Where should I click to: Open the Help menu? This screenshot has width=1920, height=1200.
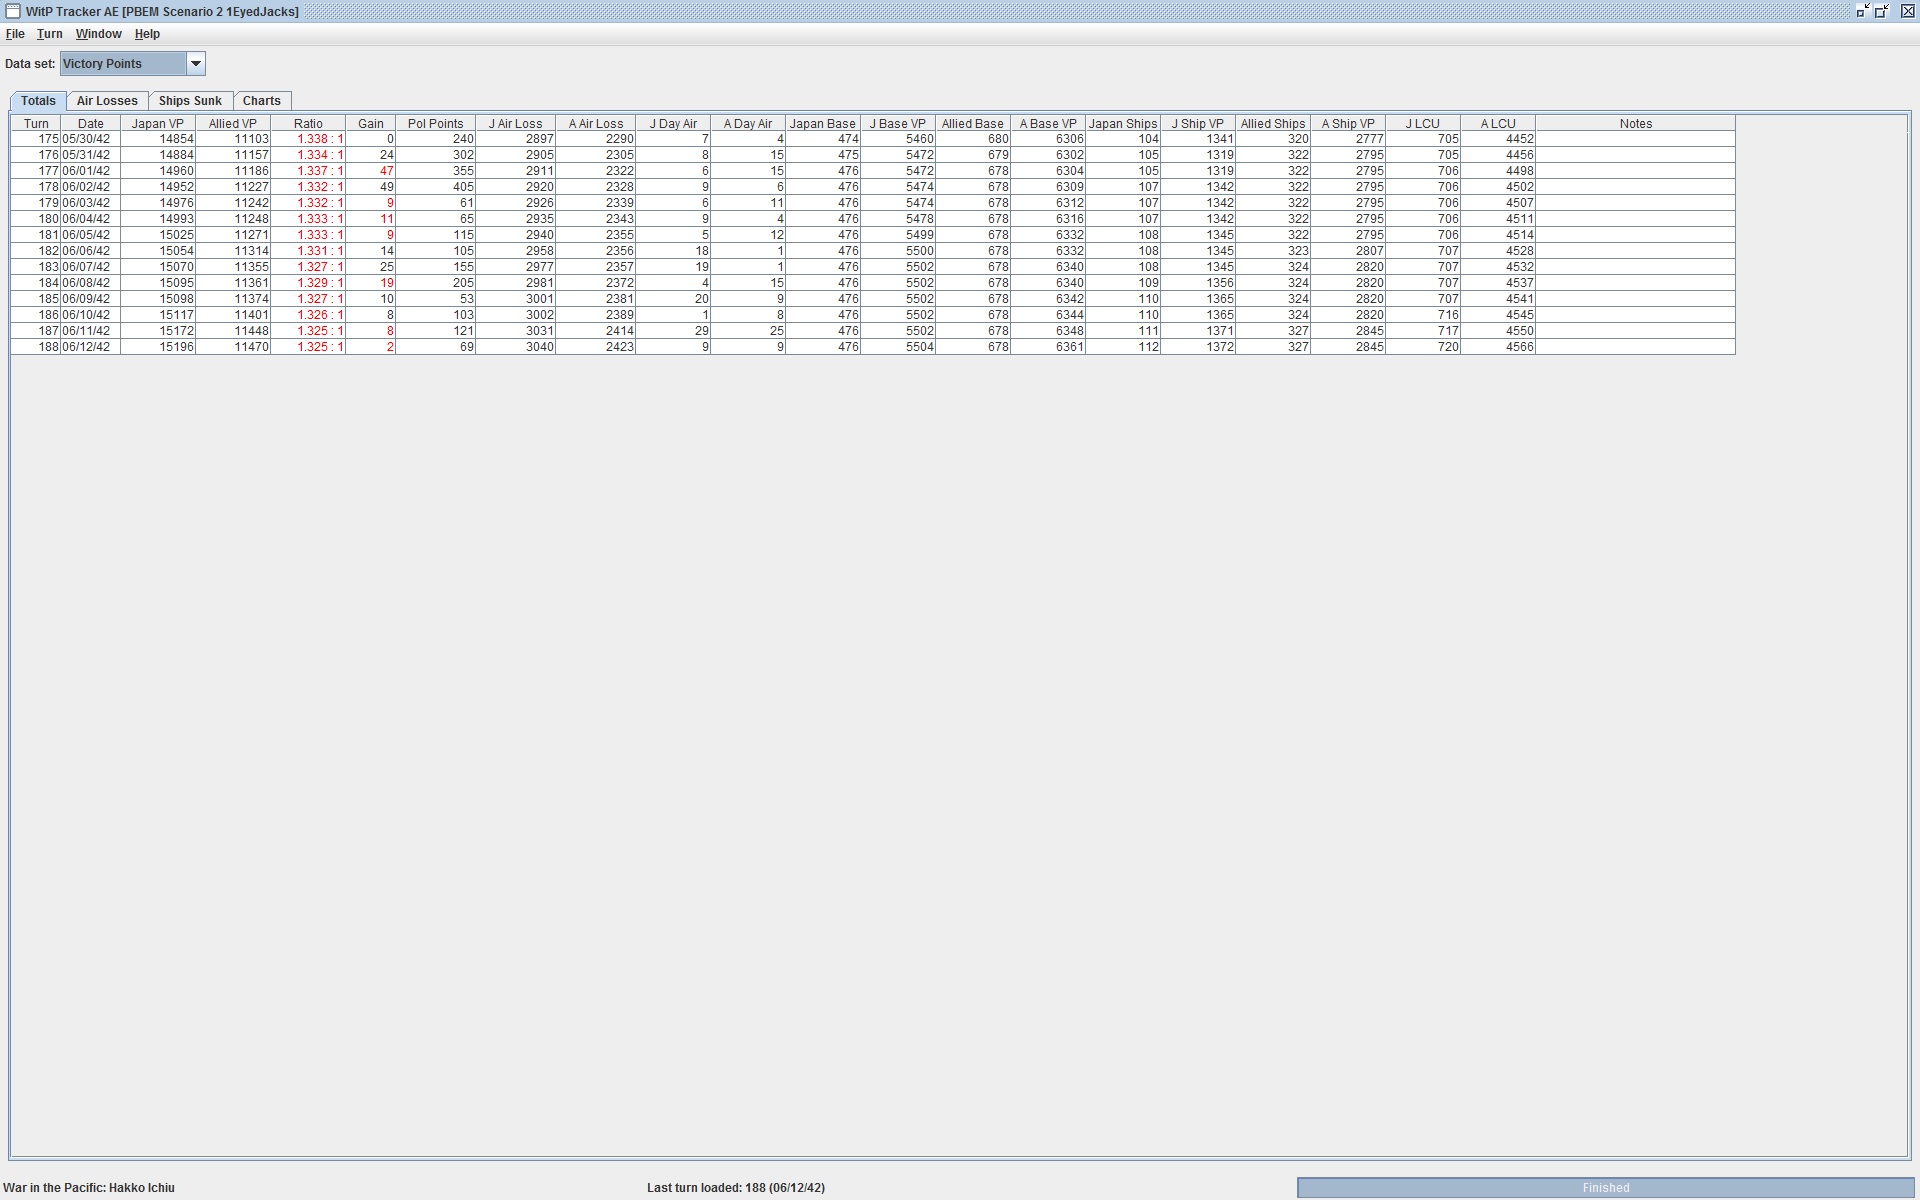pyautogui.click(x=147, y=34)
